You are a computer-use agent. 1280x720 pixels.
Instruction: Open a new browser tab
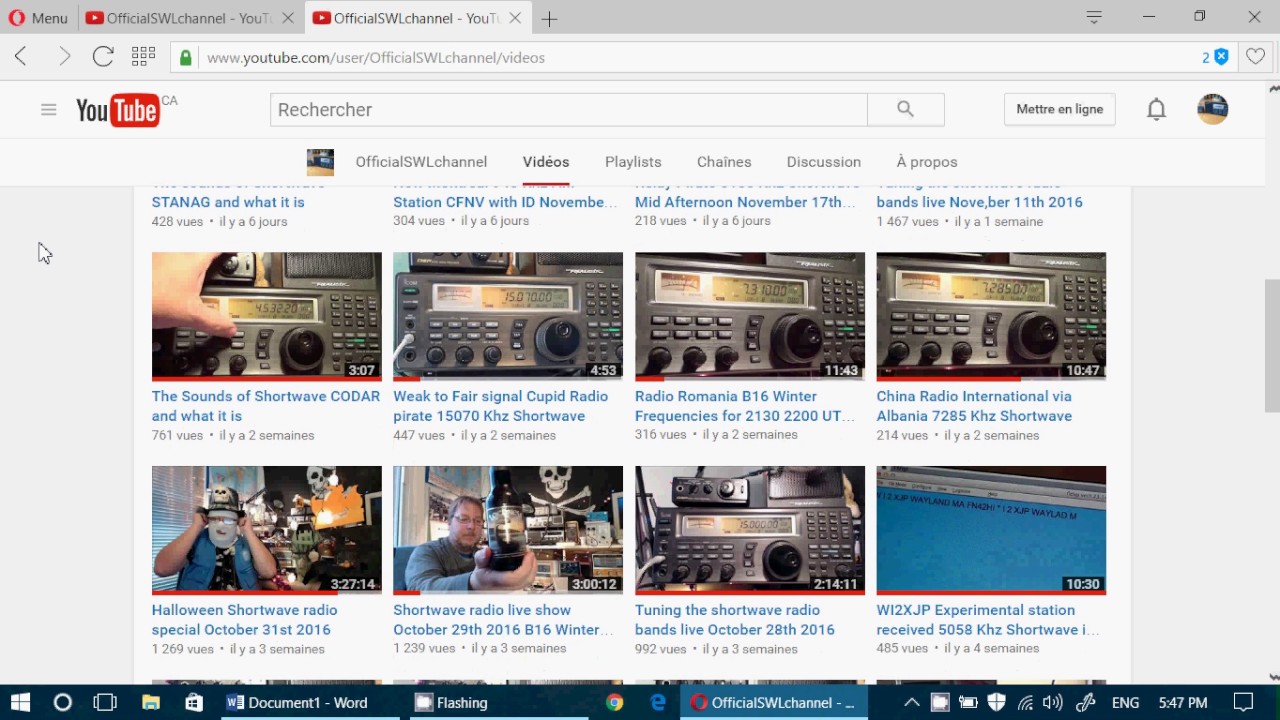[x=549, y=18]
